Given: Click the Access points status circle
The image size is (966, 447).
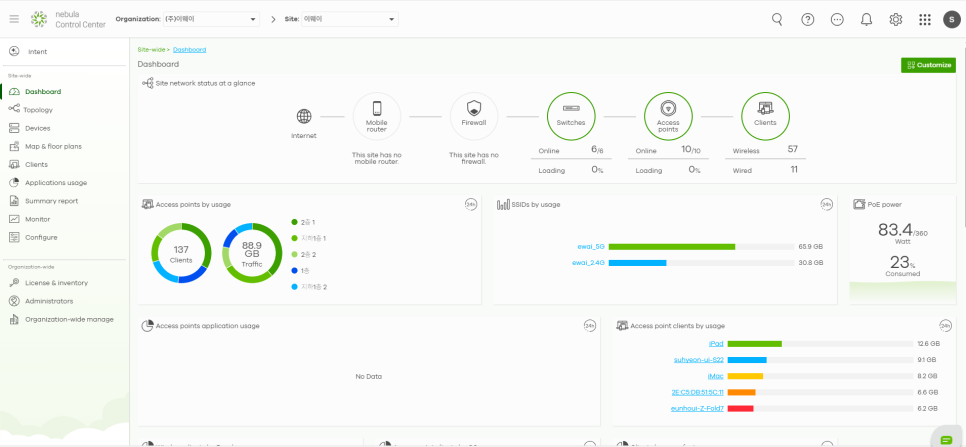Looking at the screenshot, I should 668,115.
